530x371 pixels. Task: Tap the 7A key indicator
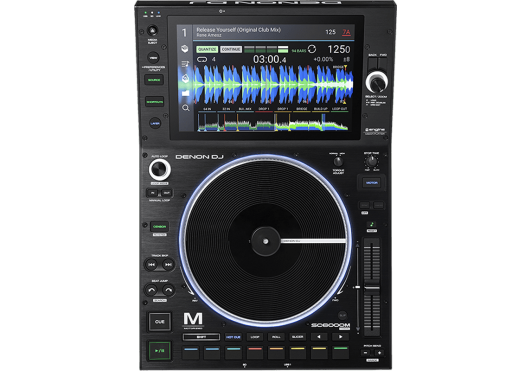pos(346,32)
